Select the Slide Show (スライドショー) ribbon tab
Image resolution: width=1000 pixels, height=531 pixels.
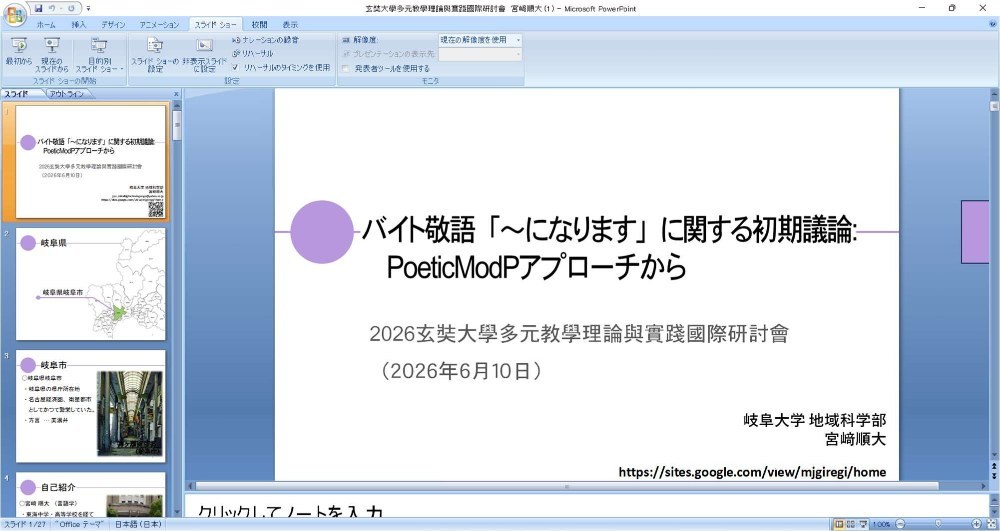(x=216, y=25)
